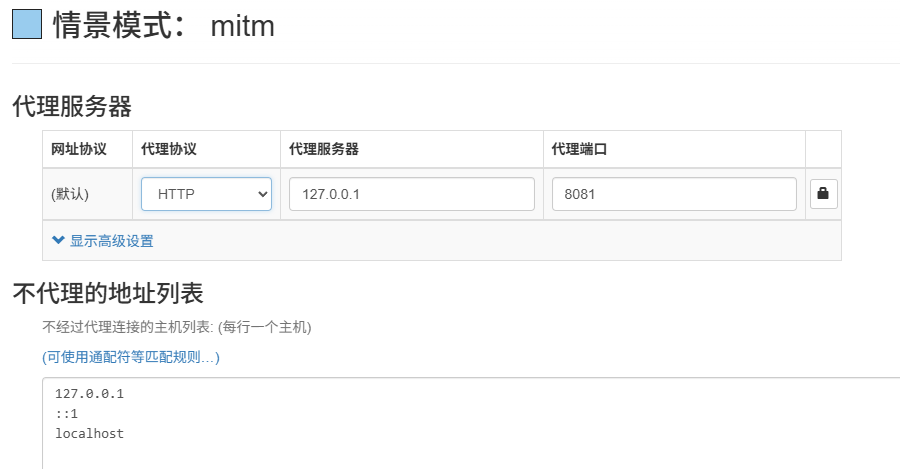Click the 网址协议 column header

(x=78, y=149)
